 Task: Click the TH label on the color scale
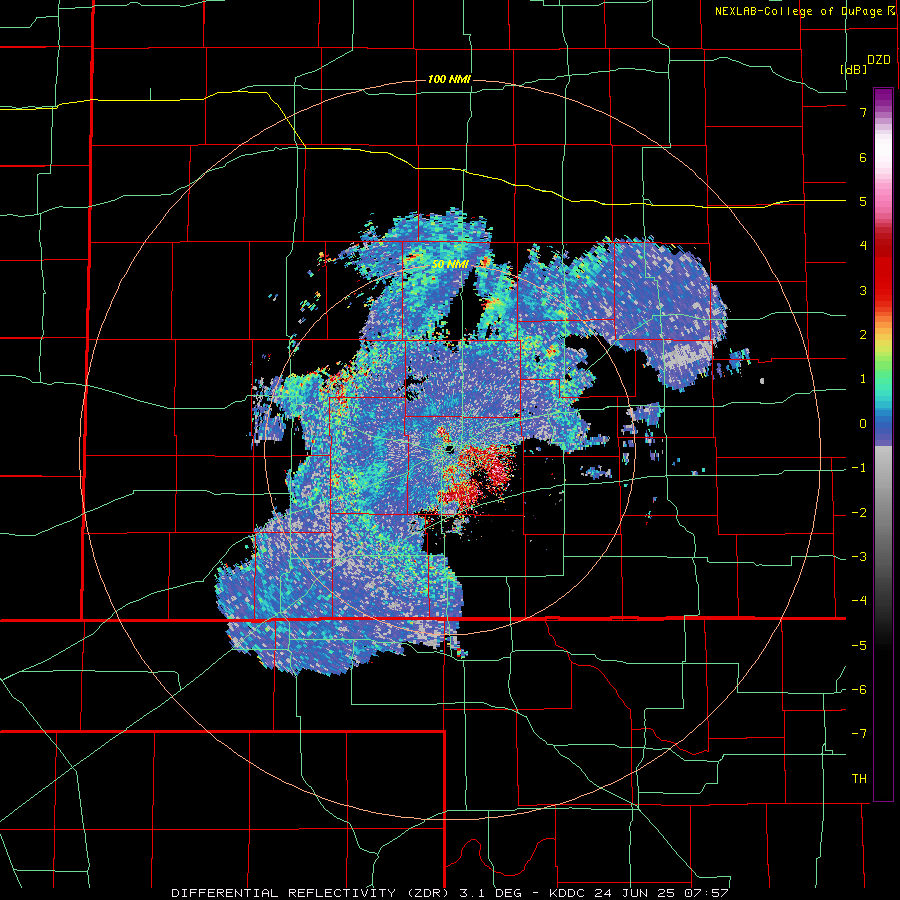pyautogui.click(x=859, y=779)
